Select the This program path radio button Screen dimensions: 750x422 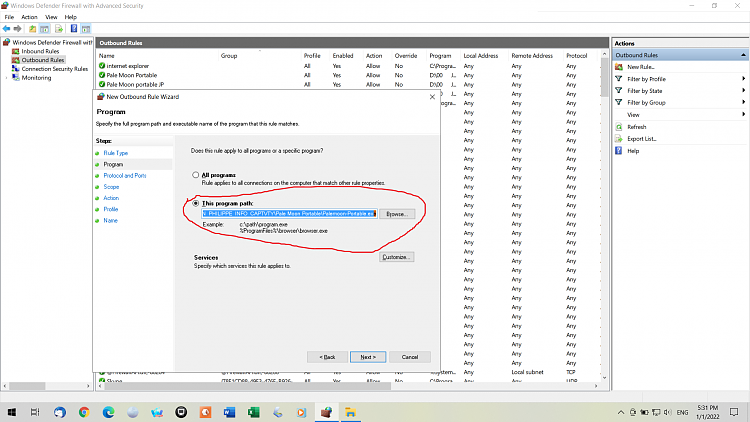click(196, 203)
